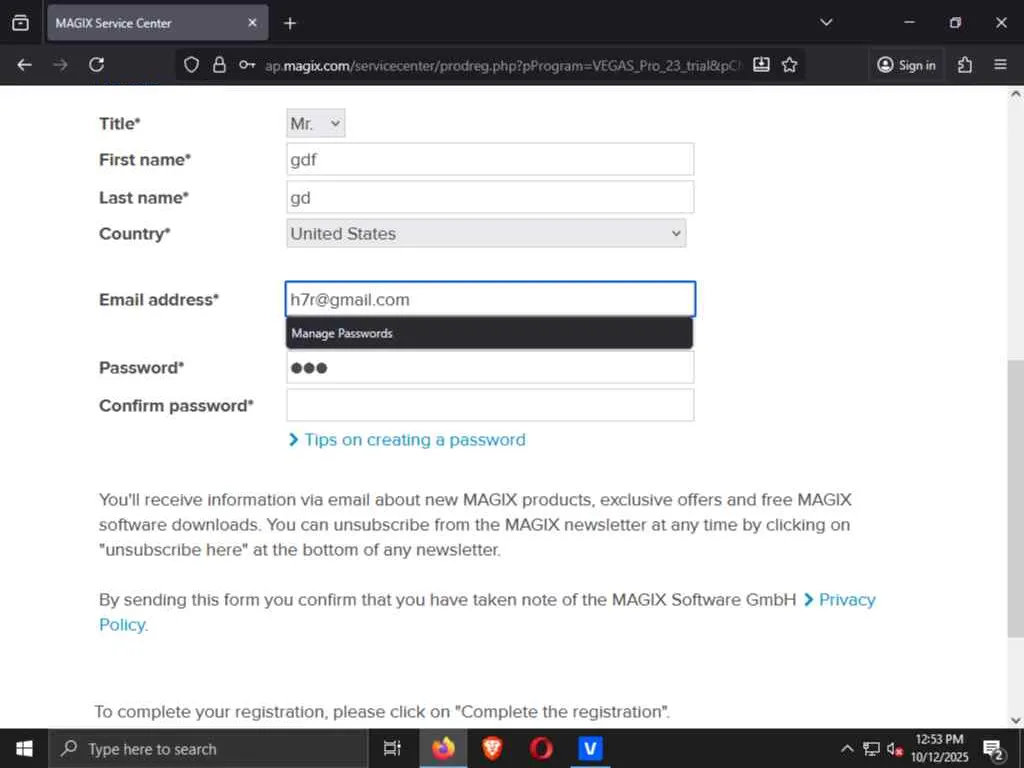The height and width of the screenshot is (768, 1024).
Task: View site security padlock info
Action: (219, 65)
